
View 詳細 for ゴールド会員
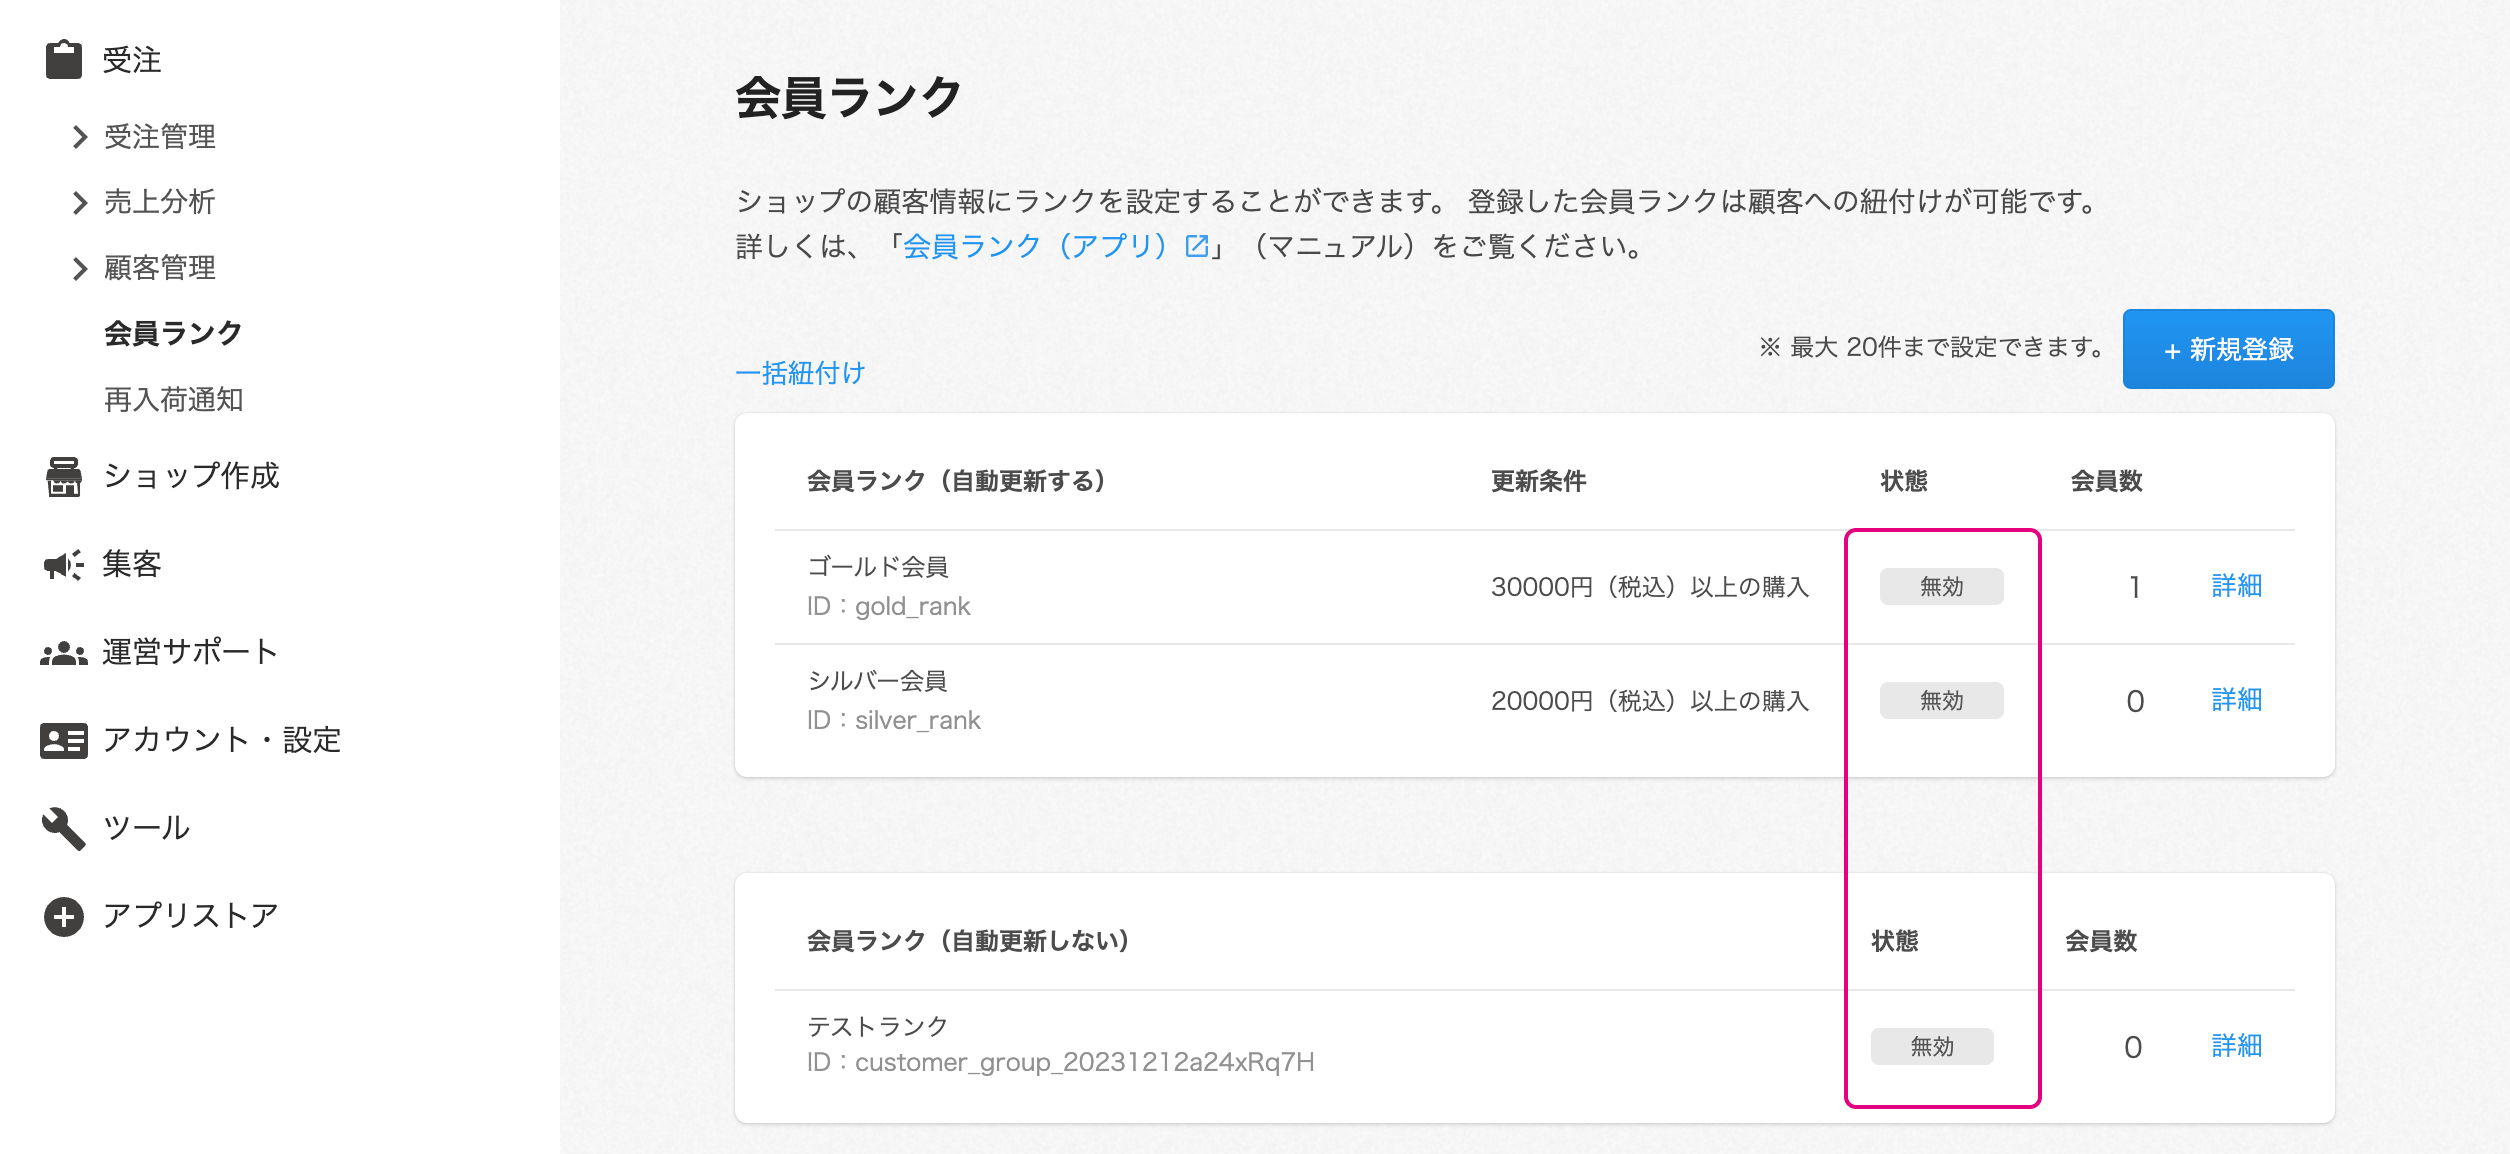pyautogui.click(x=2234, y=586)
